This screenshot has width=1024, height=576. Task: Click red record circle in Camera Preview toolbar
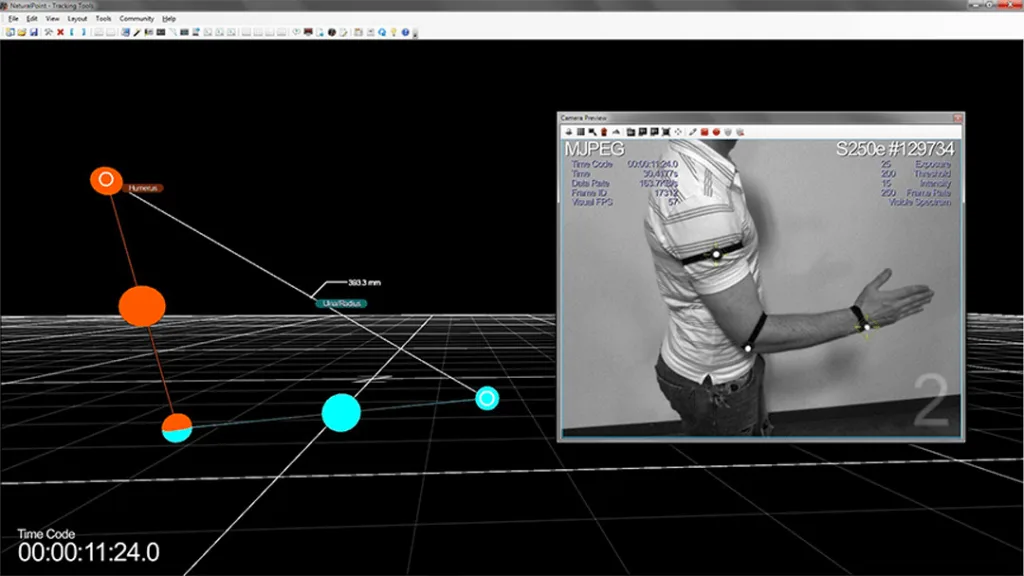tap(716, 132)
